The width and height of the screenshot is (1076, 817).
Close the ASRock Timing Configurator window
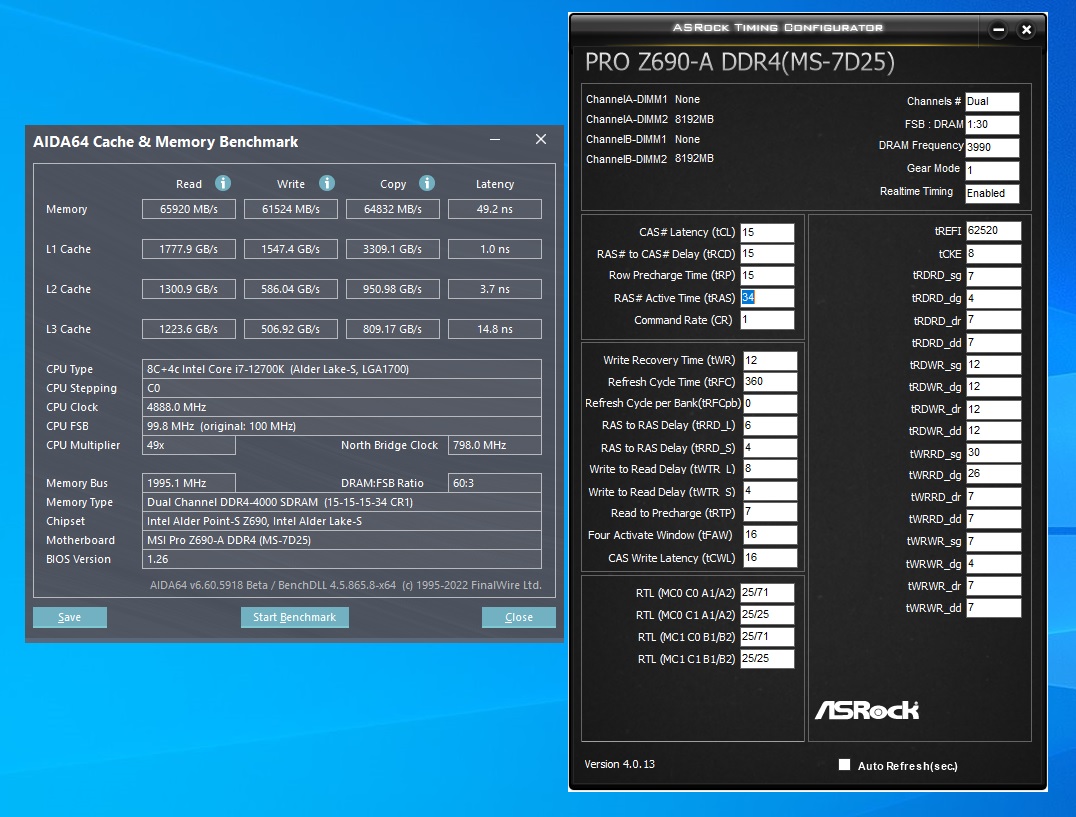[x=1027, y=29]
